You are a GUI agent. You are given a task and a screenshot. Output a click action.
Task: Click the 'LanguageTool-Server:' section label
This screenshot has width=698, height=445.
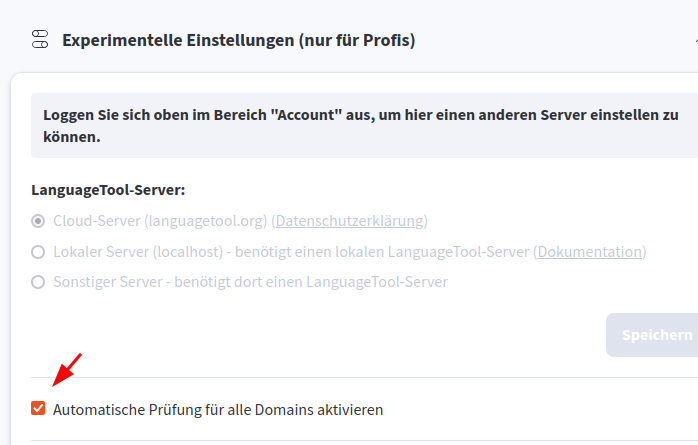(108, 190)
